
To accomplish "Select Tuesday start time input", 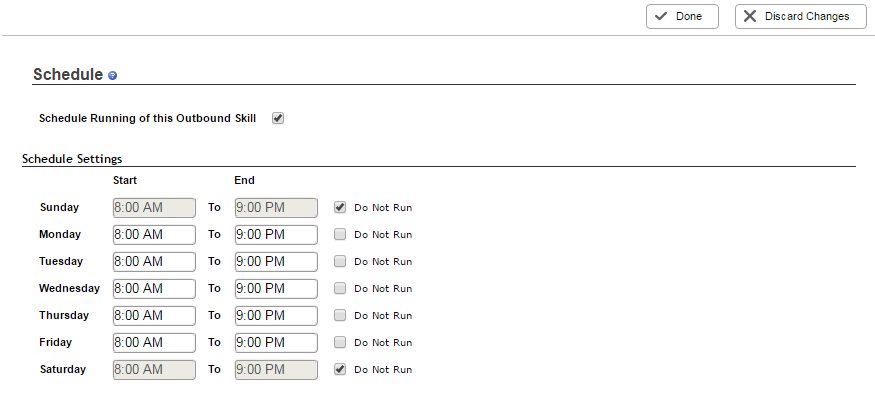I will pos(154,261).
